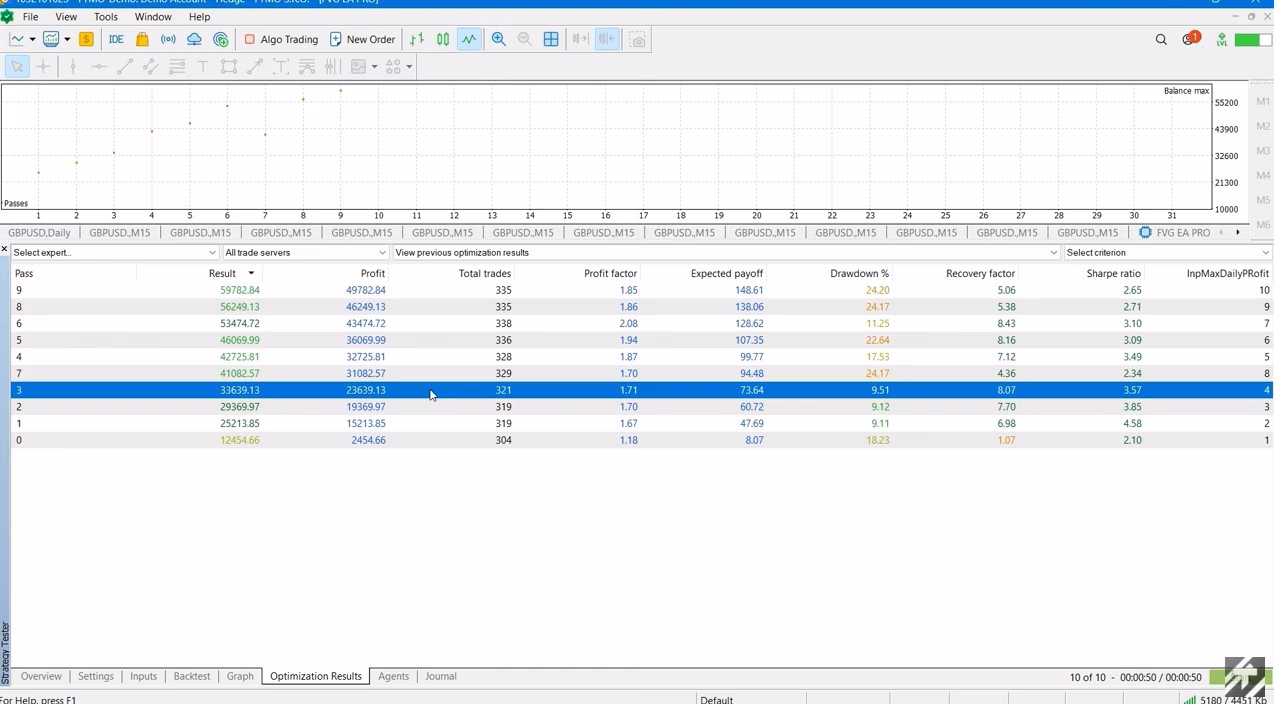Click the radar with green plus icon
This screenshot has width=1274, height=704.
click(221, 39)
